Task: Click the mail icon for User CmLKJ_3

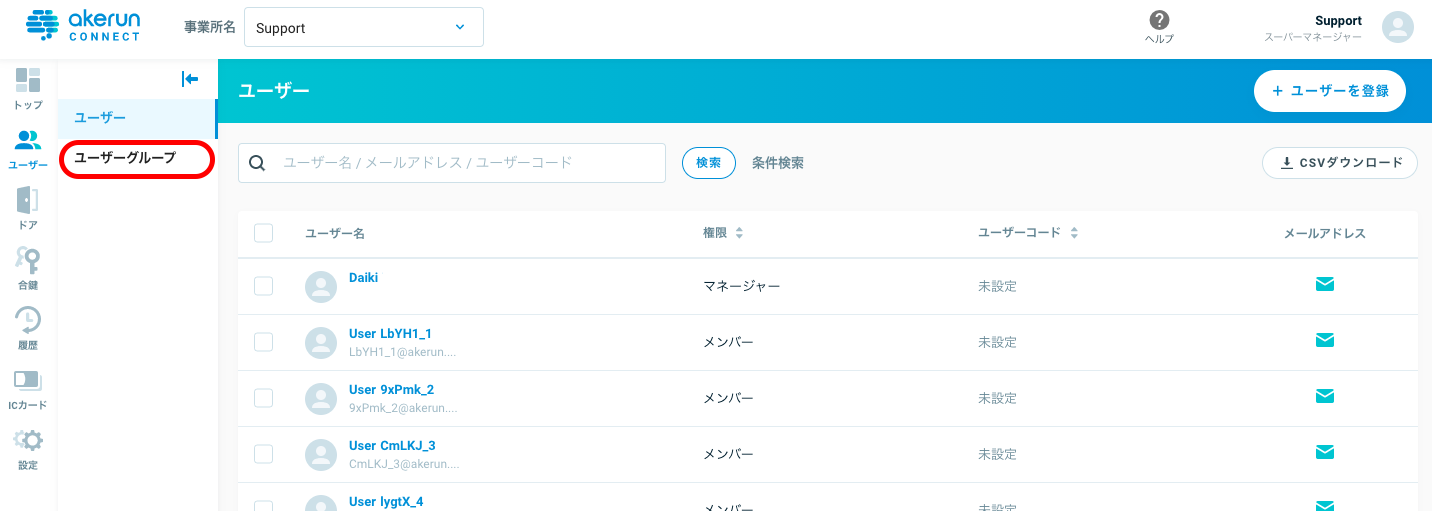Action: [x=1325, y=452]
